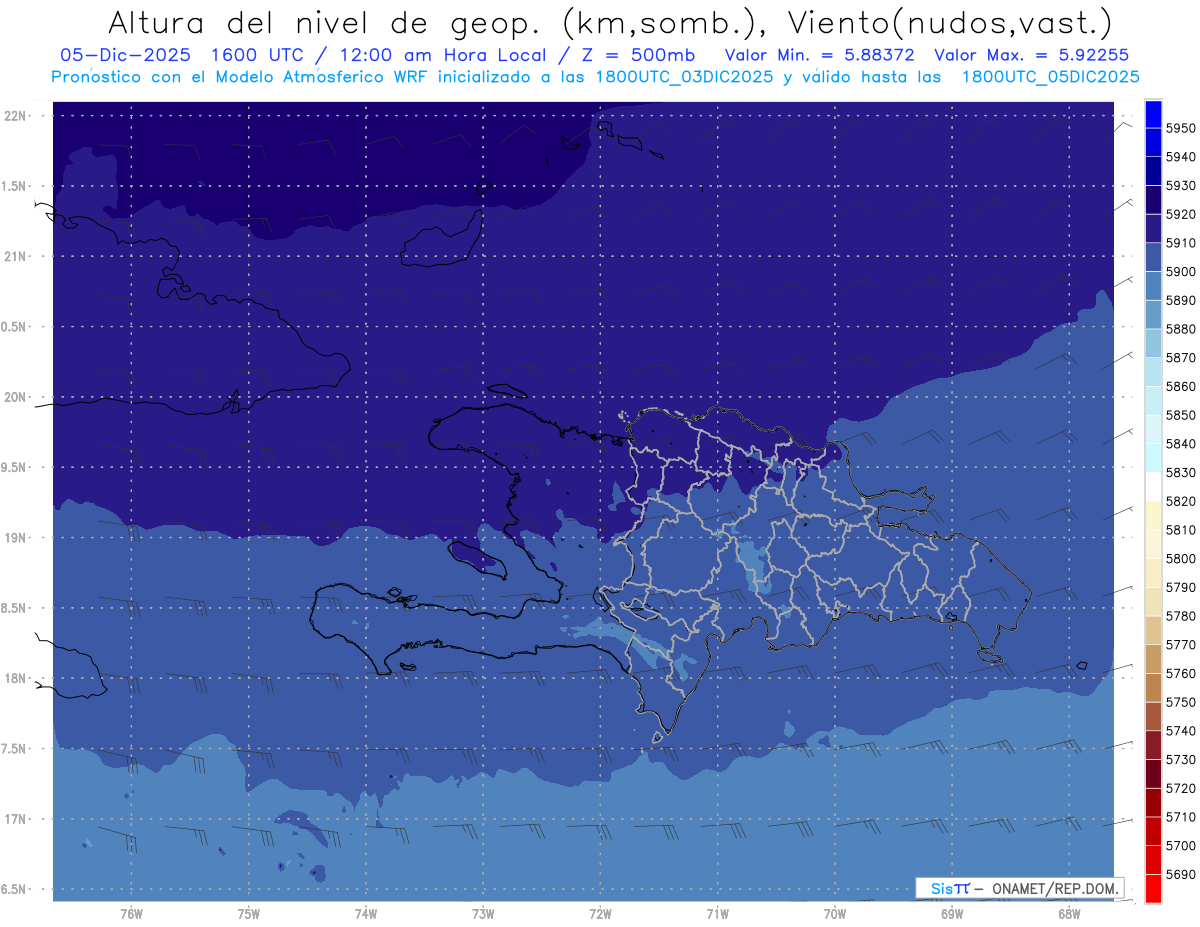Click legend value '5850'
The height and width of the screenshot is (927, 1200).
(1180, 415)
